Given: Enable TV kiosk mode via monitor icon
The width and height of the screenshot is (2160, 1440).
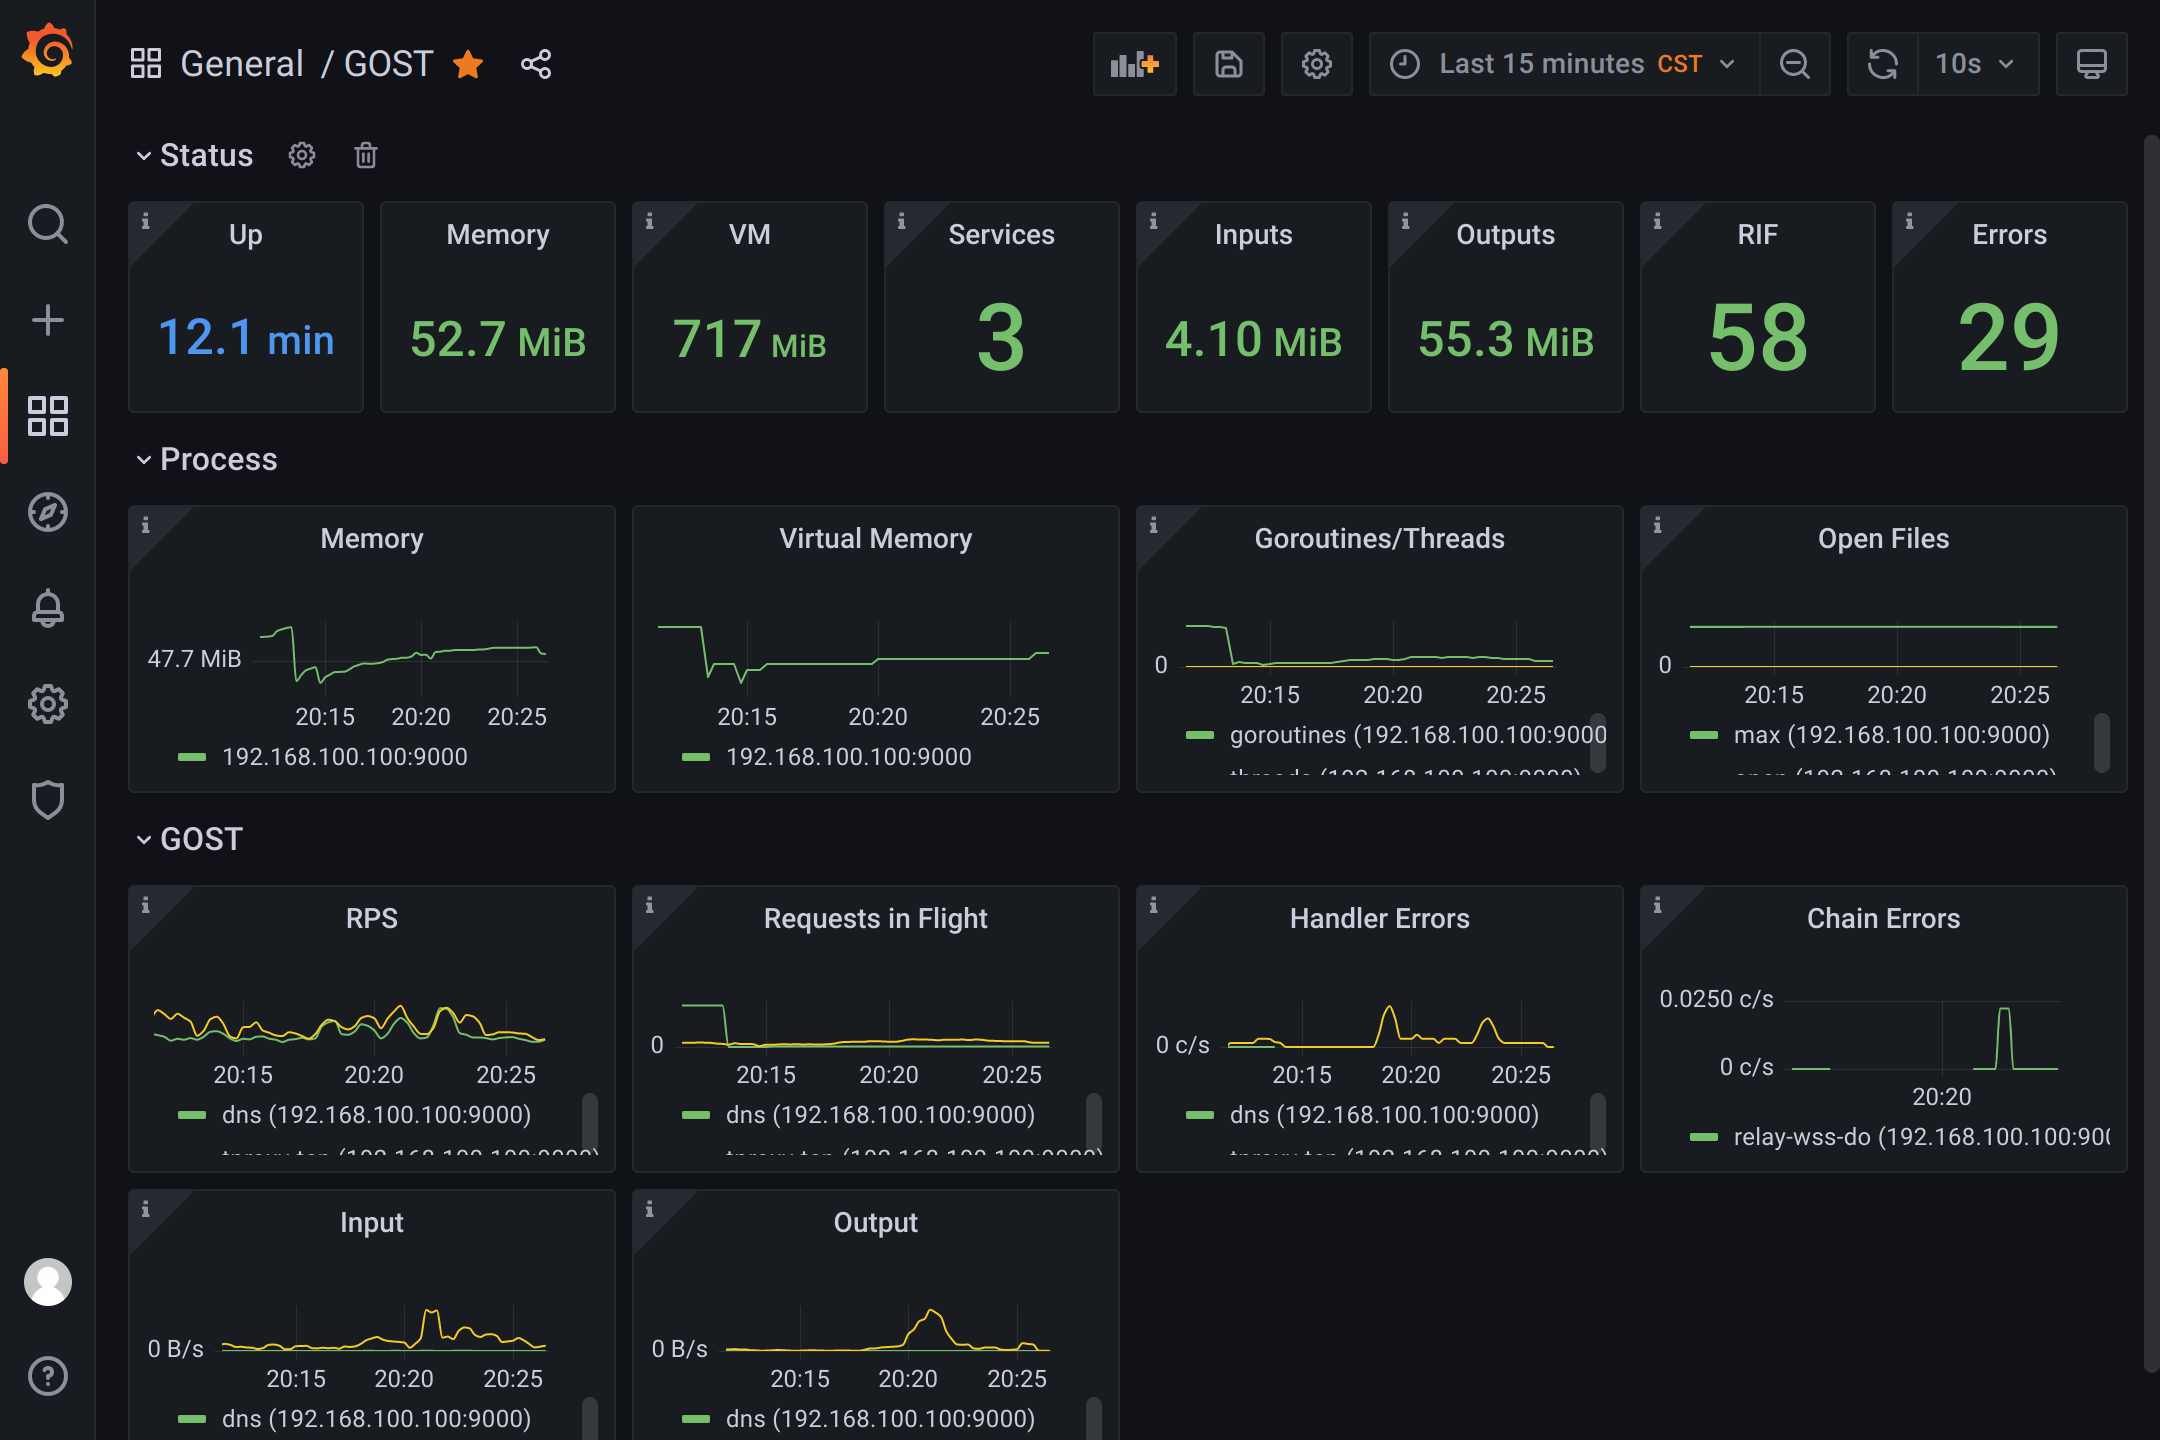Looking at the screenshot, I should pyautogui.click(x=2092, y=63).
